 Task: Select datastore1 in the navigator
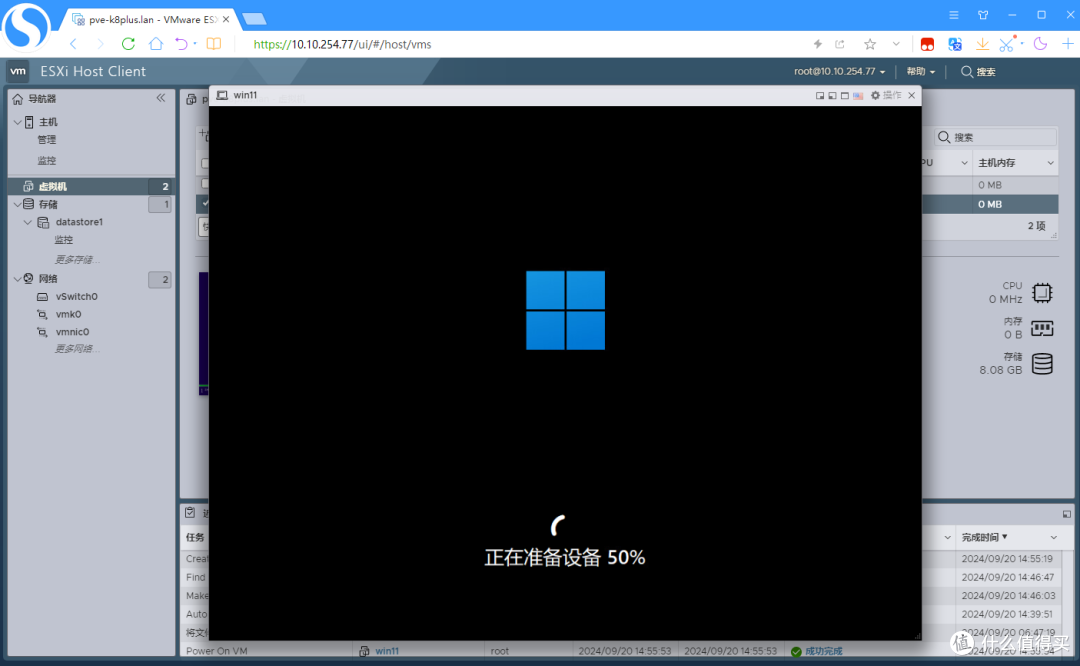click(79, 222)
